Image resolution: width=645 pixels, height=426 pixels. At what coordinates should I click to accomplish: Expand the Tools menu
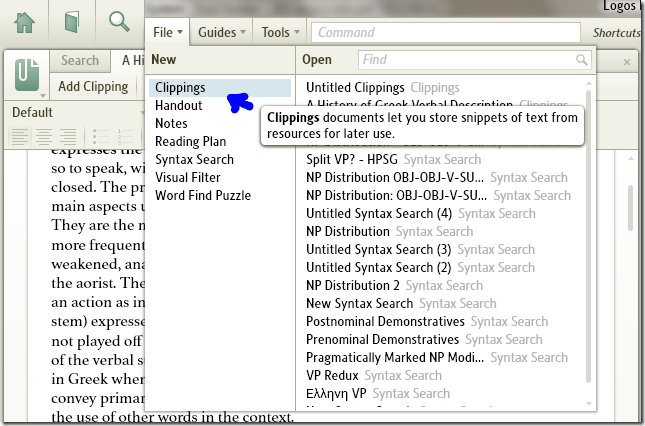pos(280,32)
